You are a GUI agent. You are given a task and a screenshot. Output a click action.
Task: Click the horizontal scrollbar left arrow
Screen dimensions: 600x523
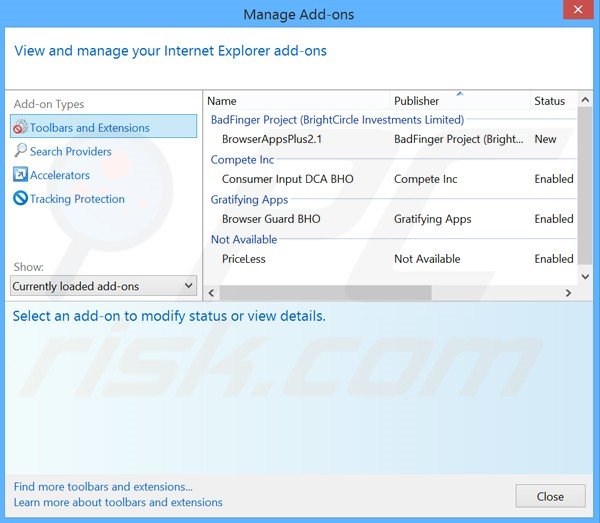point(211,293)
